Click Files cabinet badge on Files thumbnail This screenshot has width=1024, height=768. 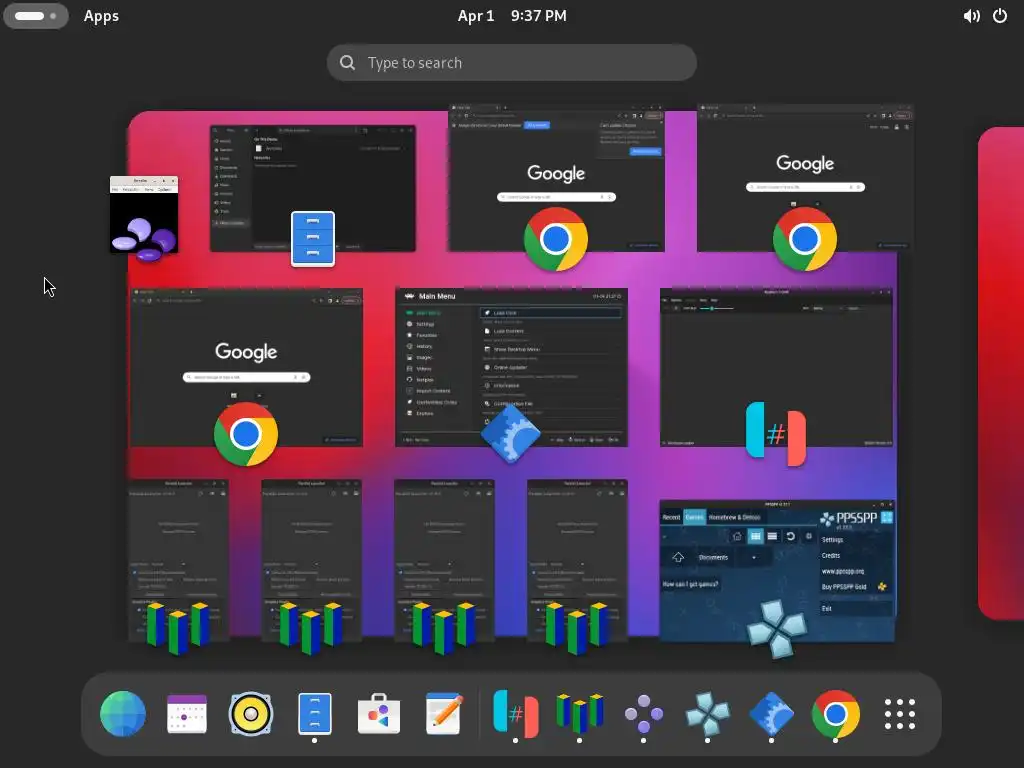pyautogui.click(x=313, y=238)
